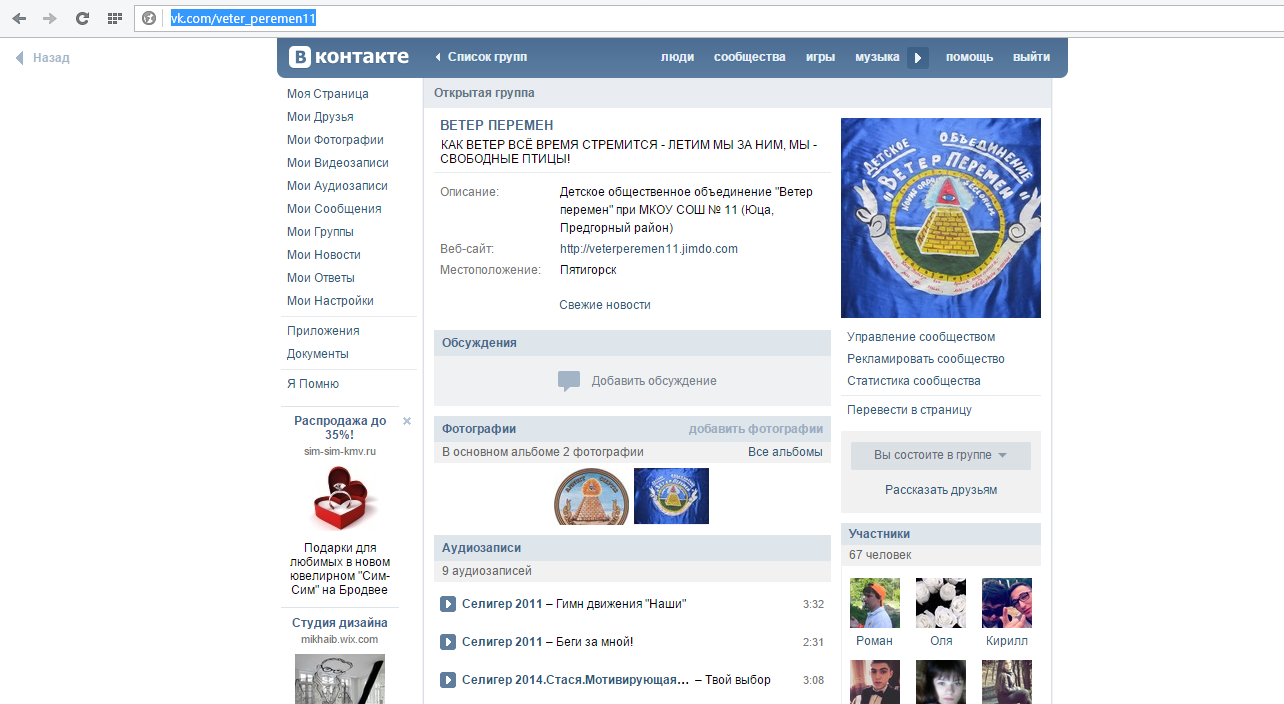
Task: Click 'Добавить обсуждение' link
Action: click(654, 381)
